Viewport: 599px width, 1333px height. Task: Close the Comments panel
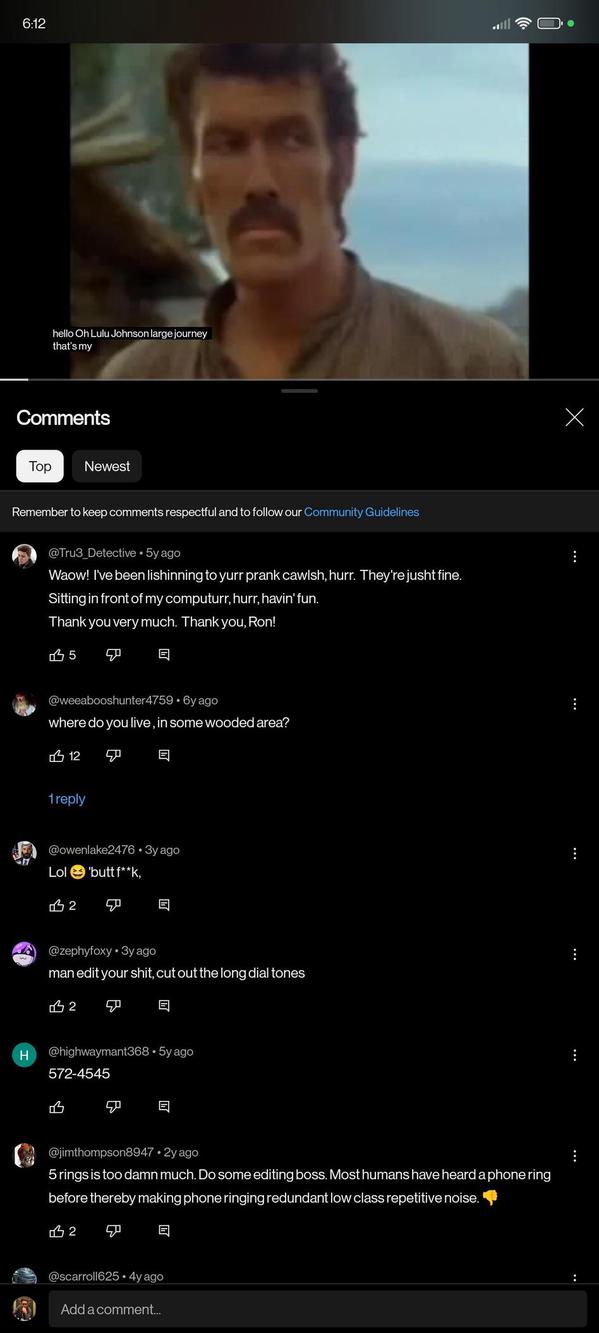pos(574,417)
